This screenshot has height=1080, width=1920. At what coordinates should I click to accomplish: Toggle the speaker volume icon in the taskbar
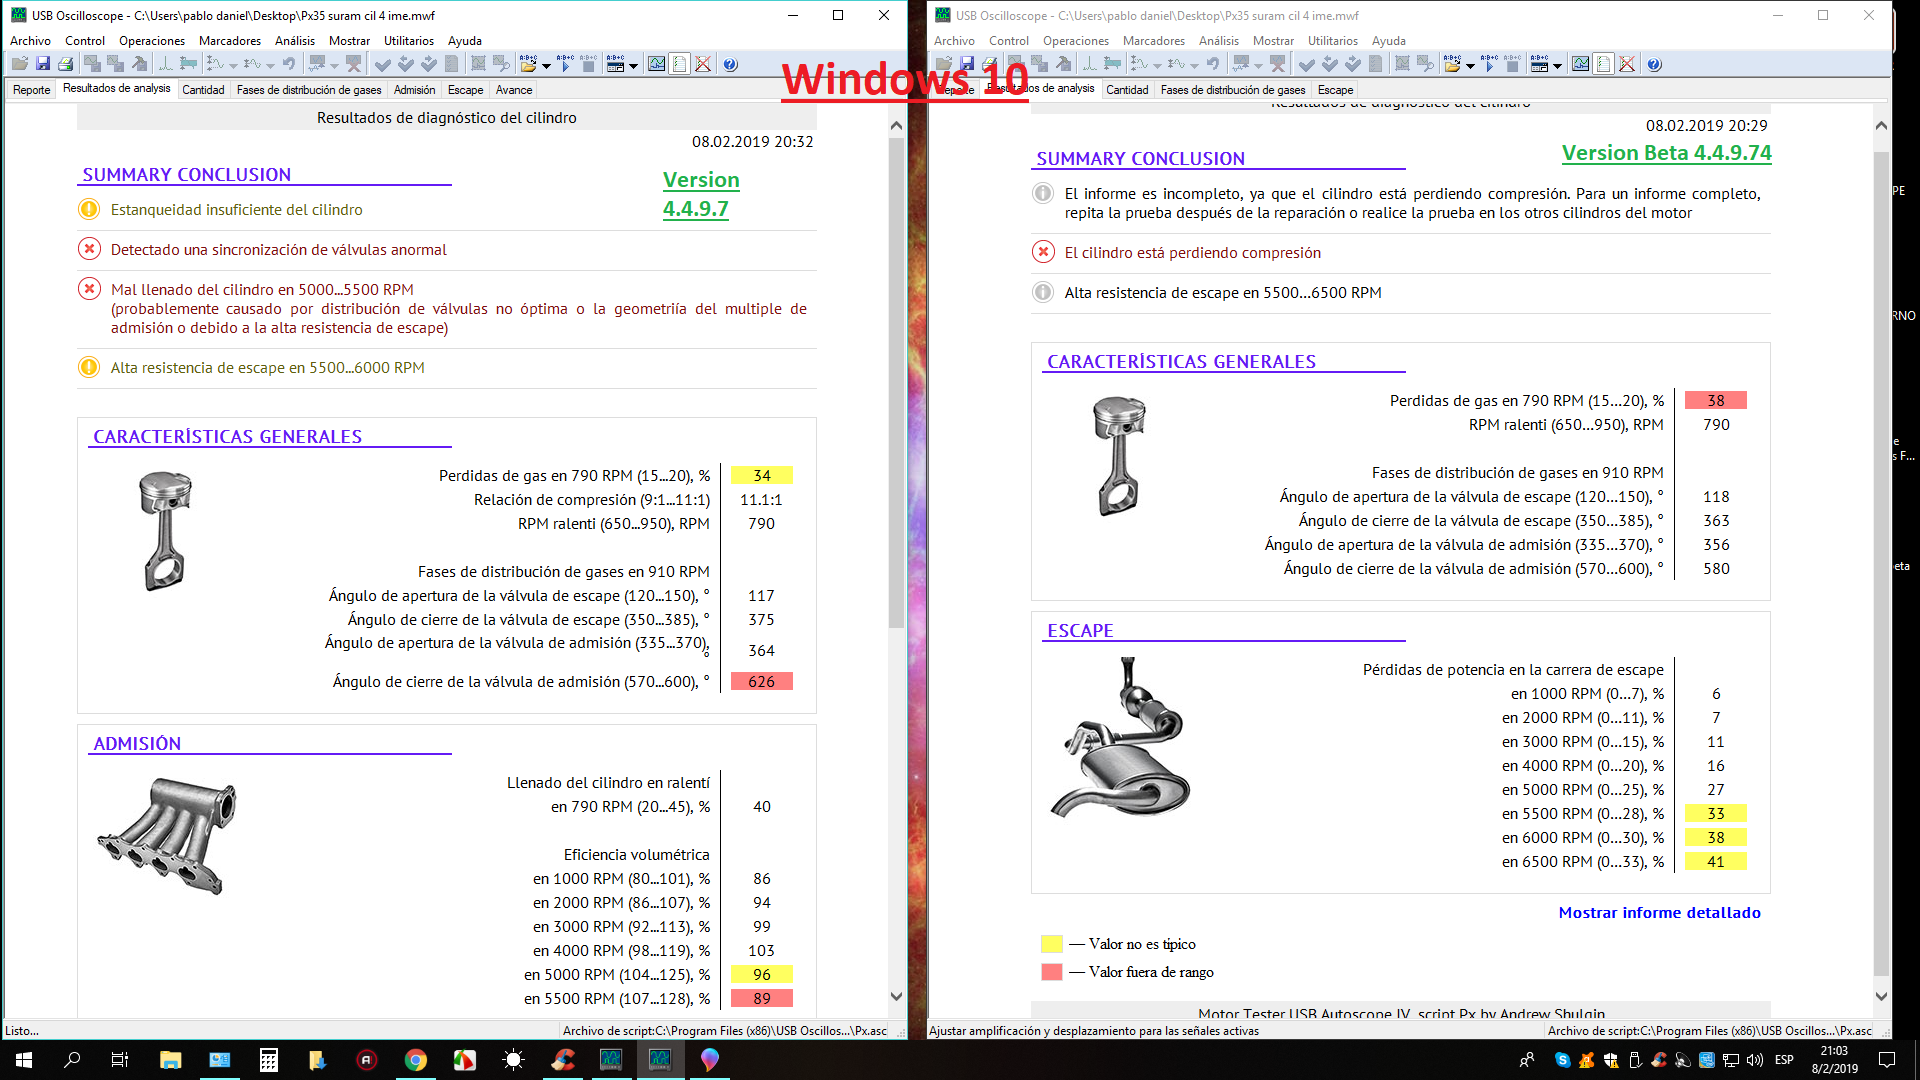click(x=1754, y=1060)
